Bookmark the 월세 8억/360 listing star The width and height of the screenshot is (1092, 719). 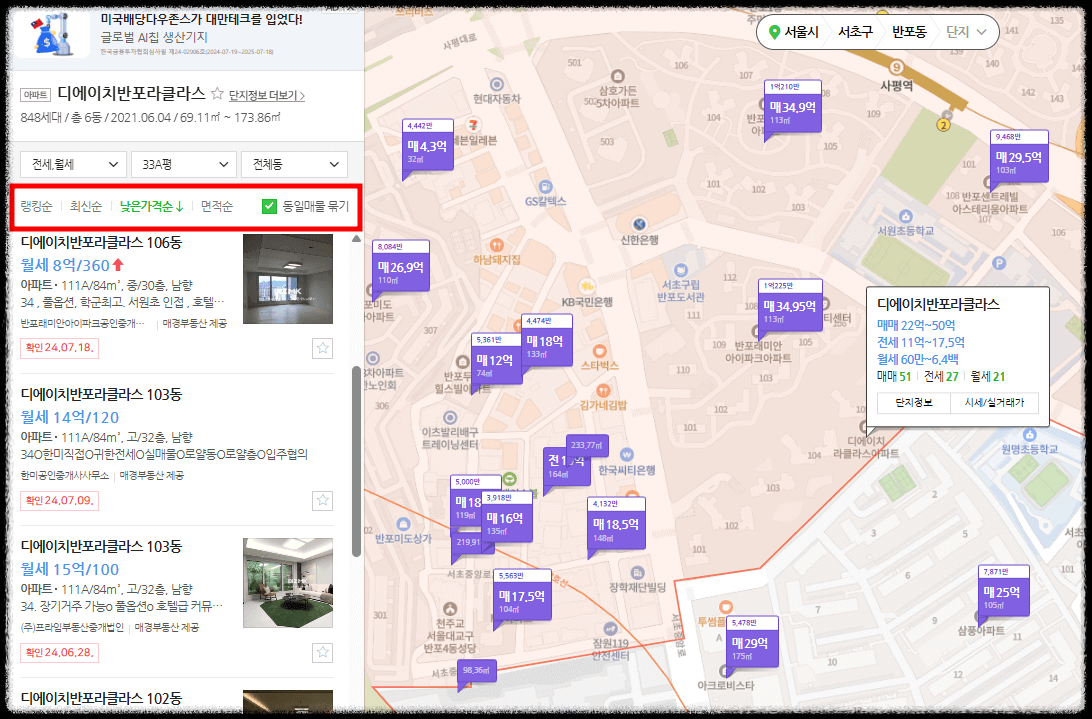pyautogui.click(x=322, y=348)
